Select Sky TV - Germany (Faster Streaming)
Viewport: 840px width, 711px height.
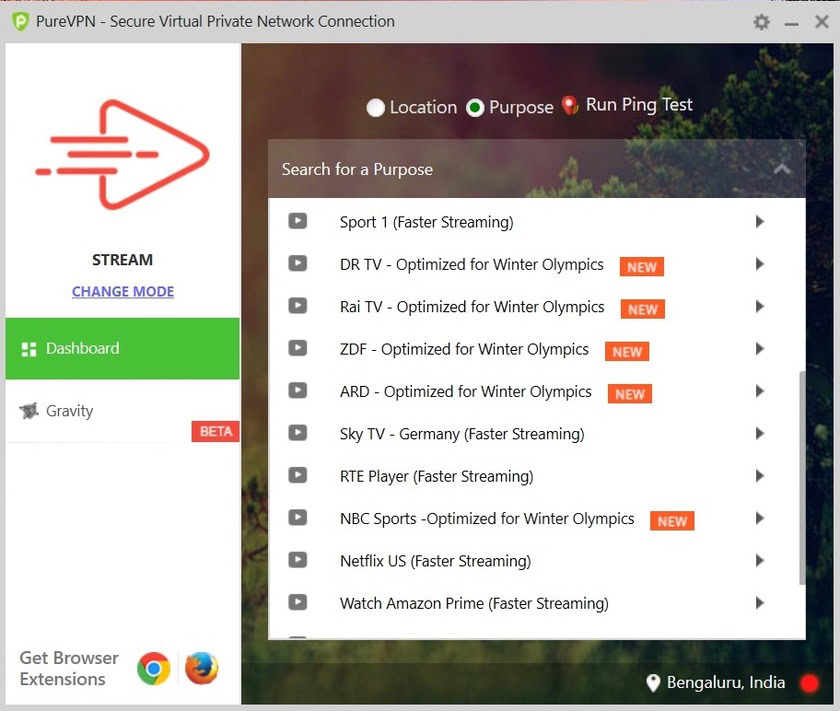click(x=462, y=433)
